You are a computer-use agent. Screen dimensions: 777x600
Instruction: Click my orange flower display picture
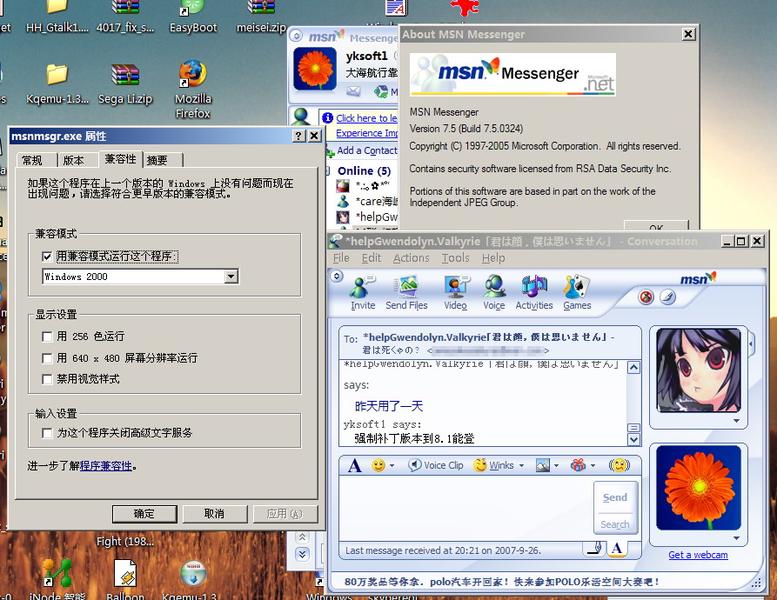click(x=698, y=488)
